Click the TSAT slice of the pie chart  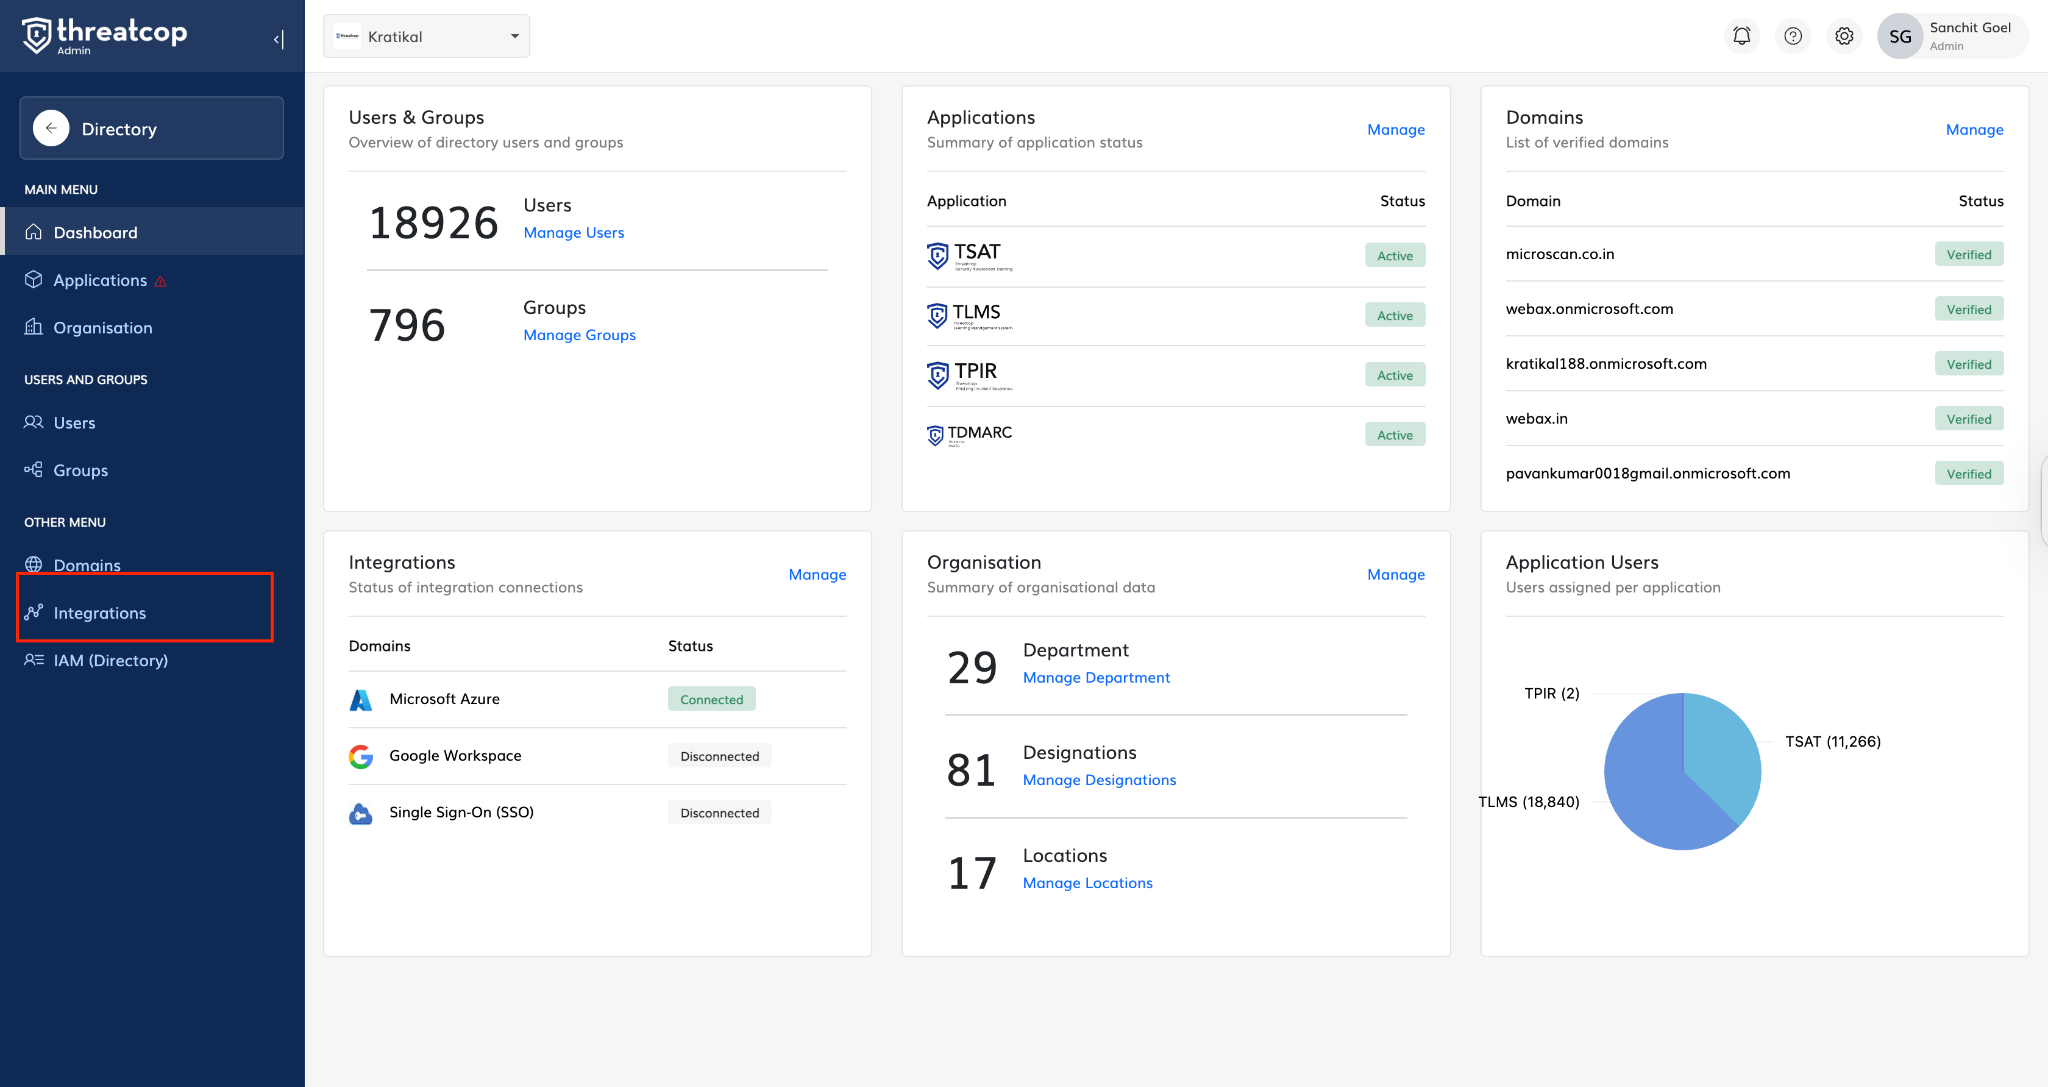tap(1721, 750)
